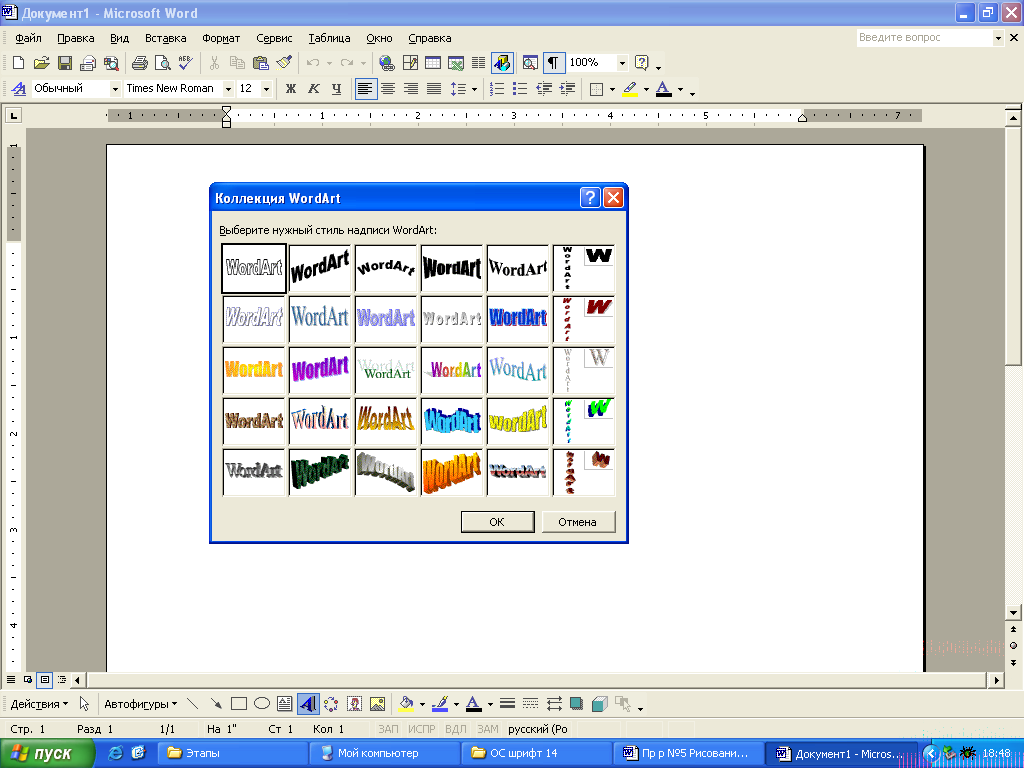The height and width of the screenshot is (768, 1024).
Task: Center the paragraph text
Action: pyautogui.click(x=388, y=89)
